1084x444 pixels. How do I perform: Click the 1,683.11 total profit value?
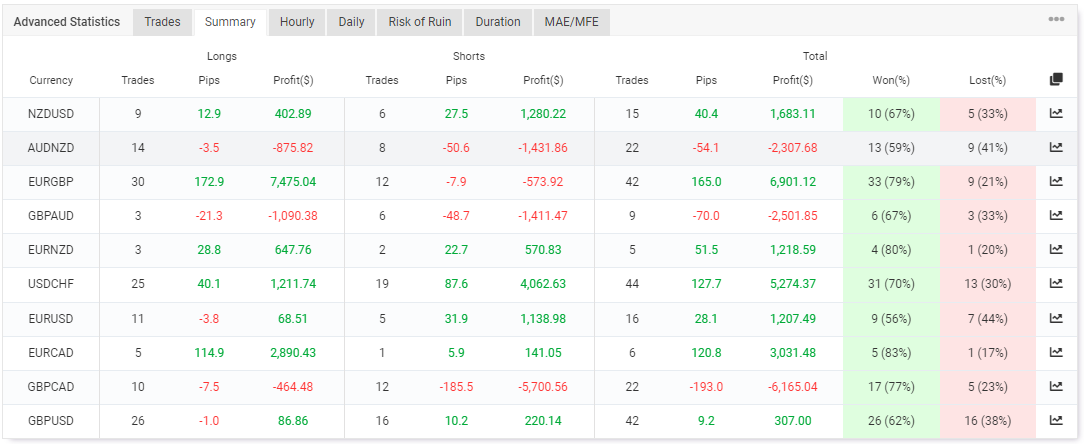(x=793, y=113)
